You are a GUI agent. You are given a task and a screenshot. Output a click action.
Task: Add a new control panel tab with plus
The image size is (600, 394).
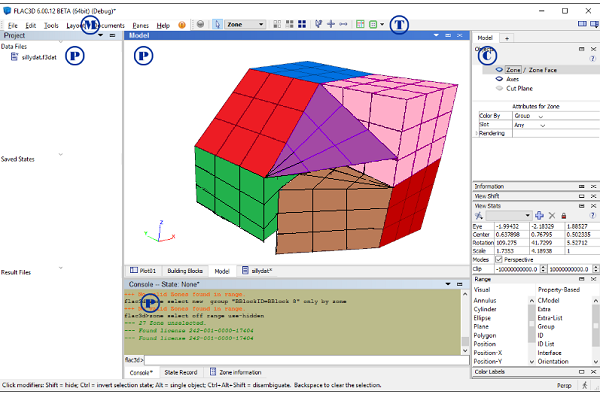[507, 38]
